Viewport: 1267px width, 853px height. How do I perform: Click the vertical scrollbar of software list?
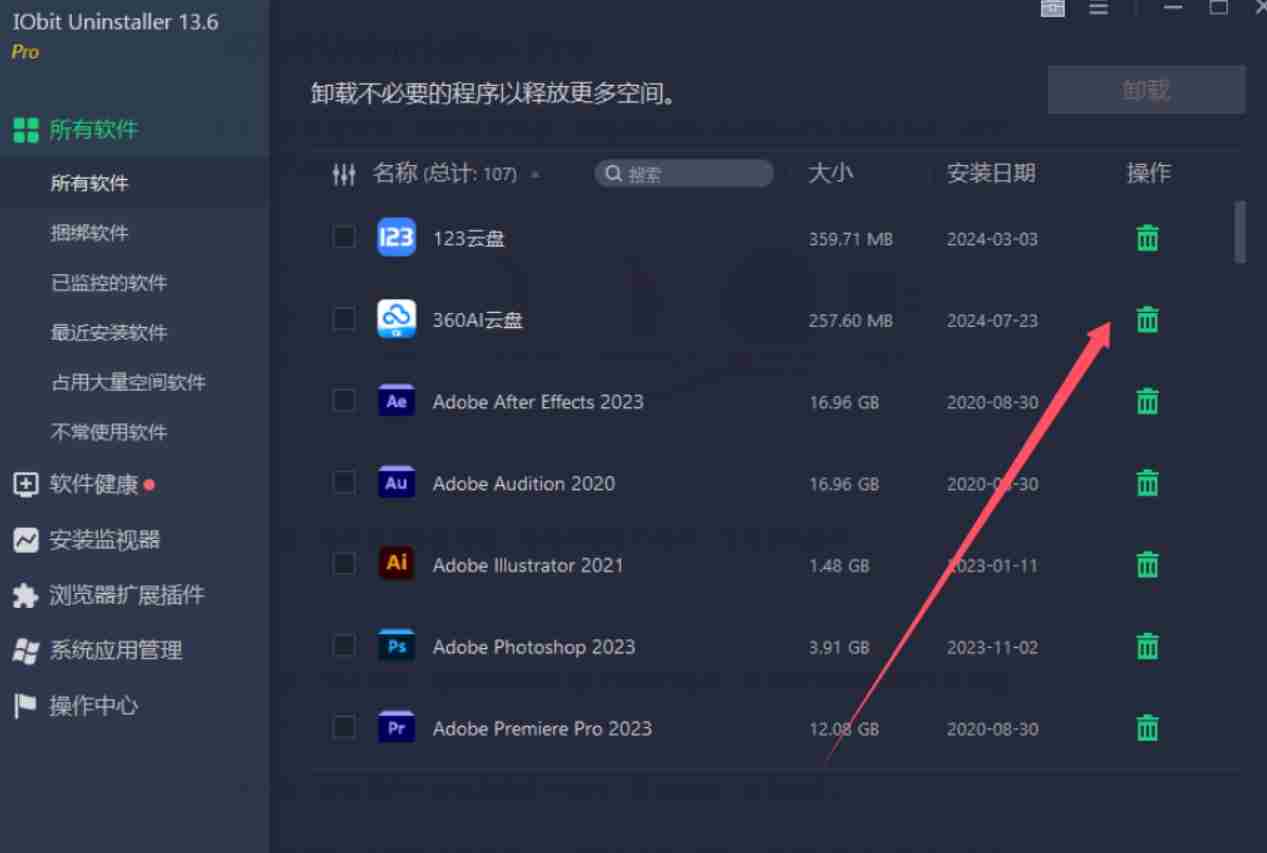(1240, 231)
